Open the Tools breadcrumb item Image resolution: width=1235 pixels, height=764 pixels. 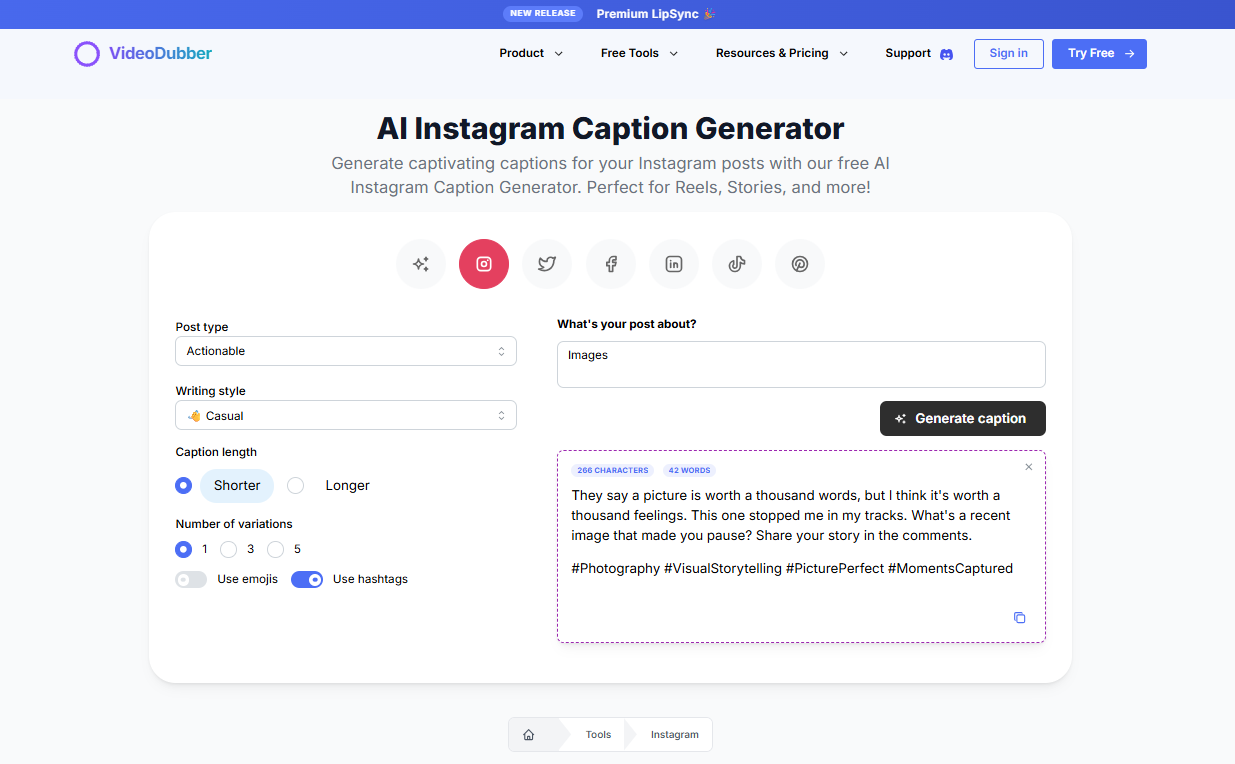pos(598,734)
